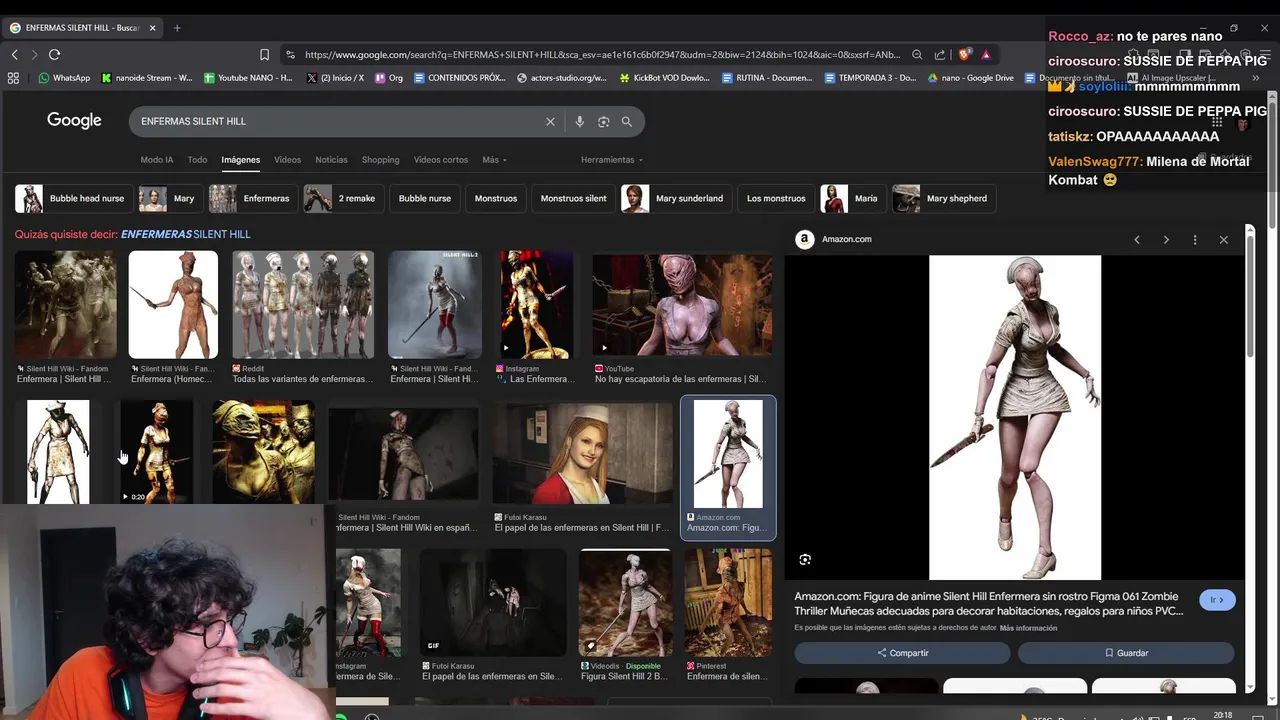Image resolution: width=1280 pixels, height=720 pixels.
Task: Filter by 2 remake chip
Action: tap(342, 198)
